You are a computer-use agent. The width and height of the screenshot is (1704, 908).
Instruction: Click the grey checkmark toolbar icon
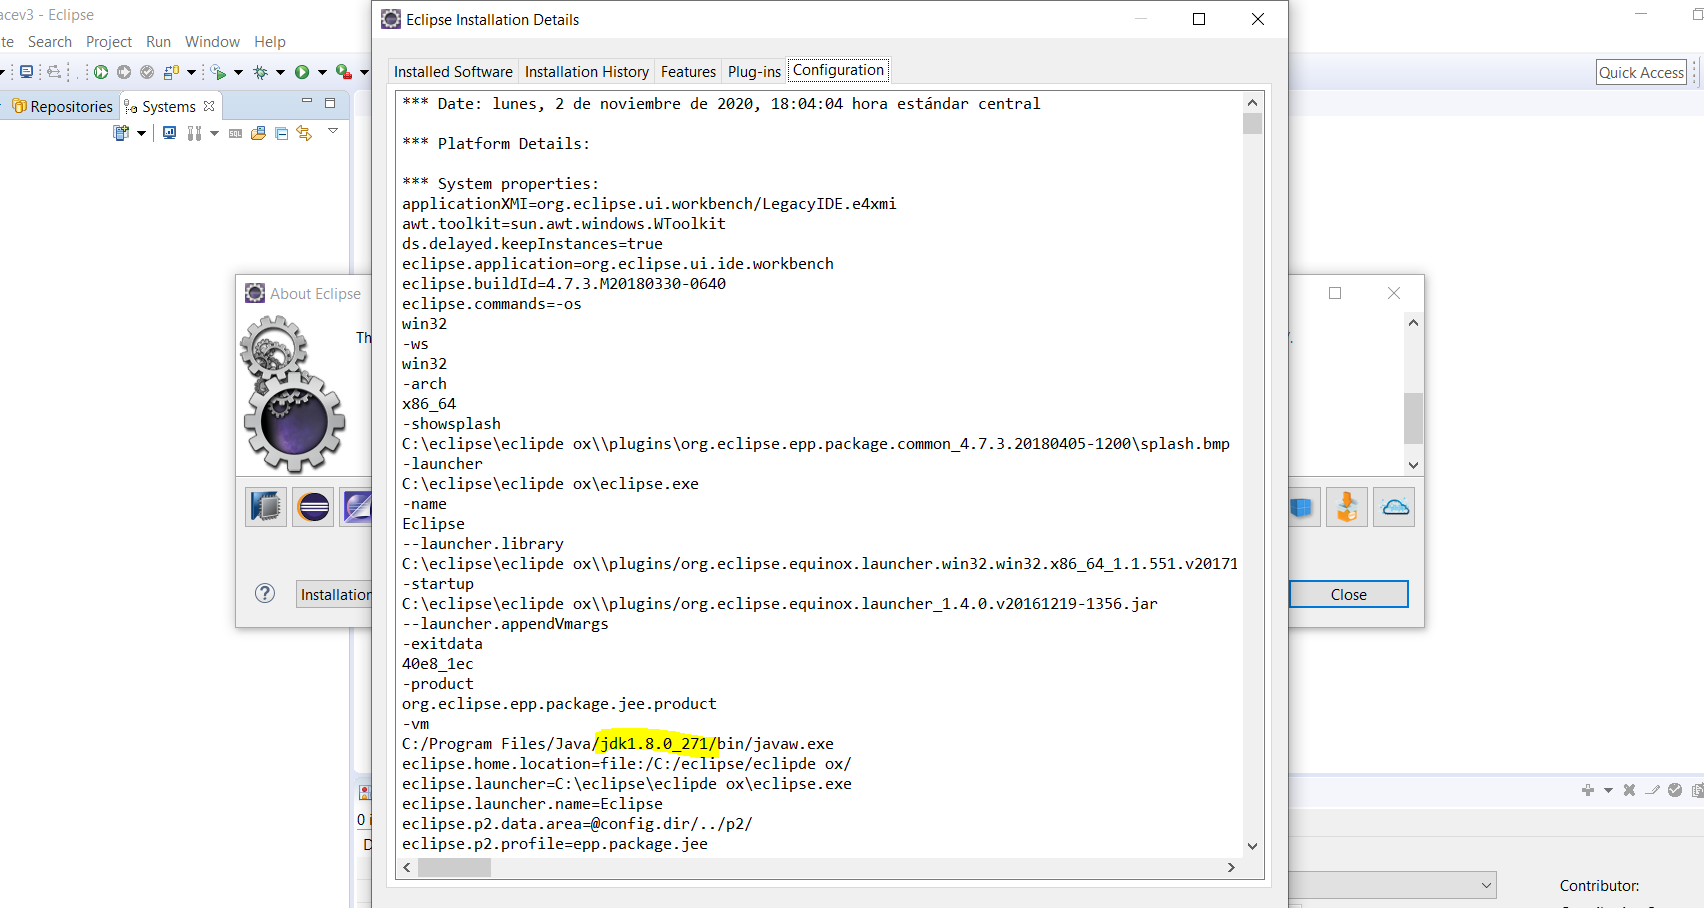tap(147, 72)
